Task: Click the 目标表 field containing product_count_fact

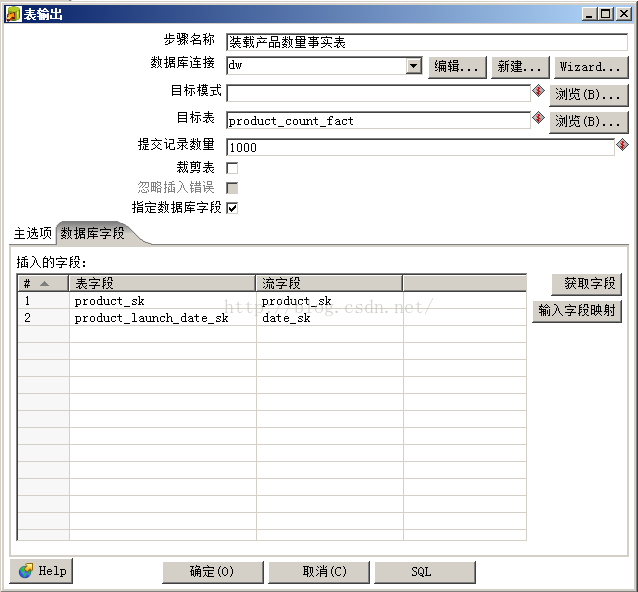Action: [378, 121]
